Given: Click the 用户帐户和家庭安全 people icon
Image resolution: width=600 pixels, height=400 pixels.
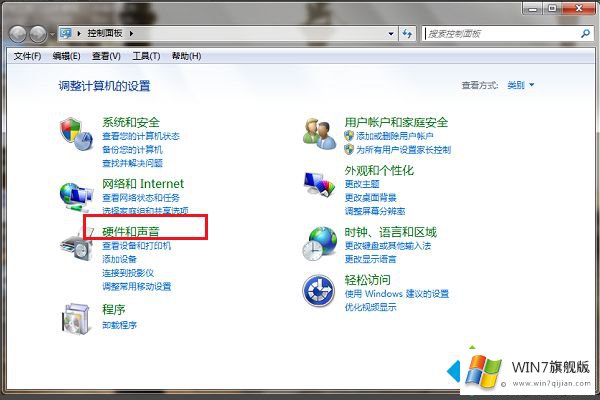Looking at the screenshot, I should click(x=319, y=132).
